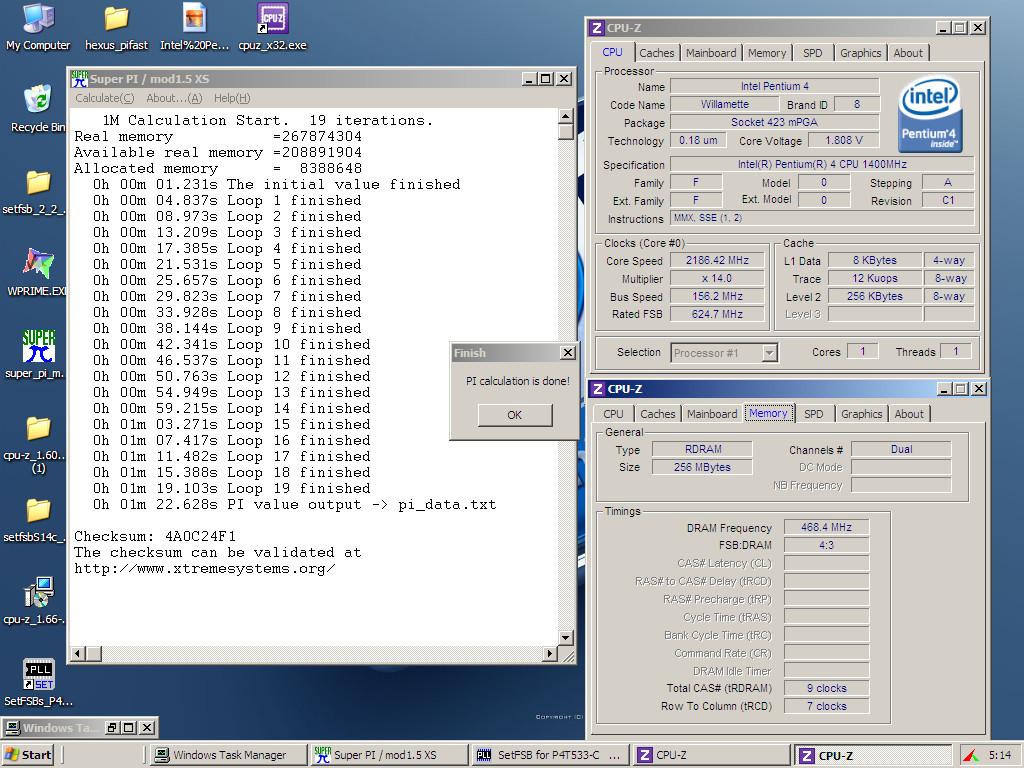
Task: Switch to SetFSB for P4T533-C taskbar button
Action: pos(549,755)
